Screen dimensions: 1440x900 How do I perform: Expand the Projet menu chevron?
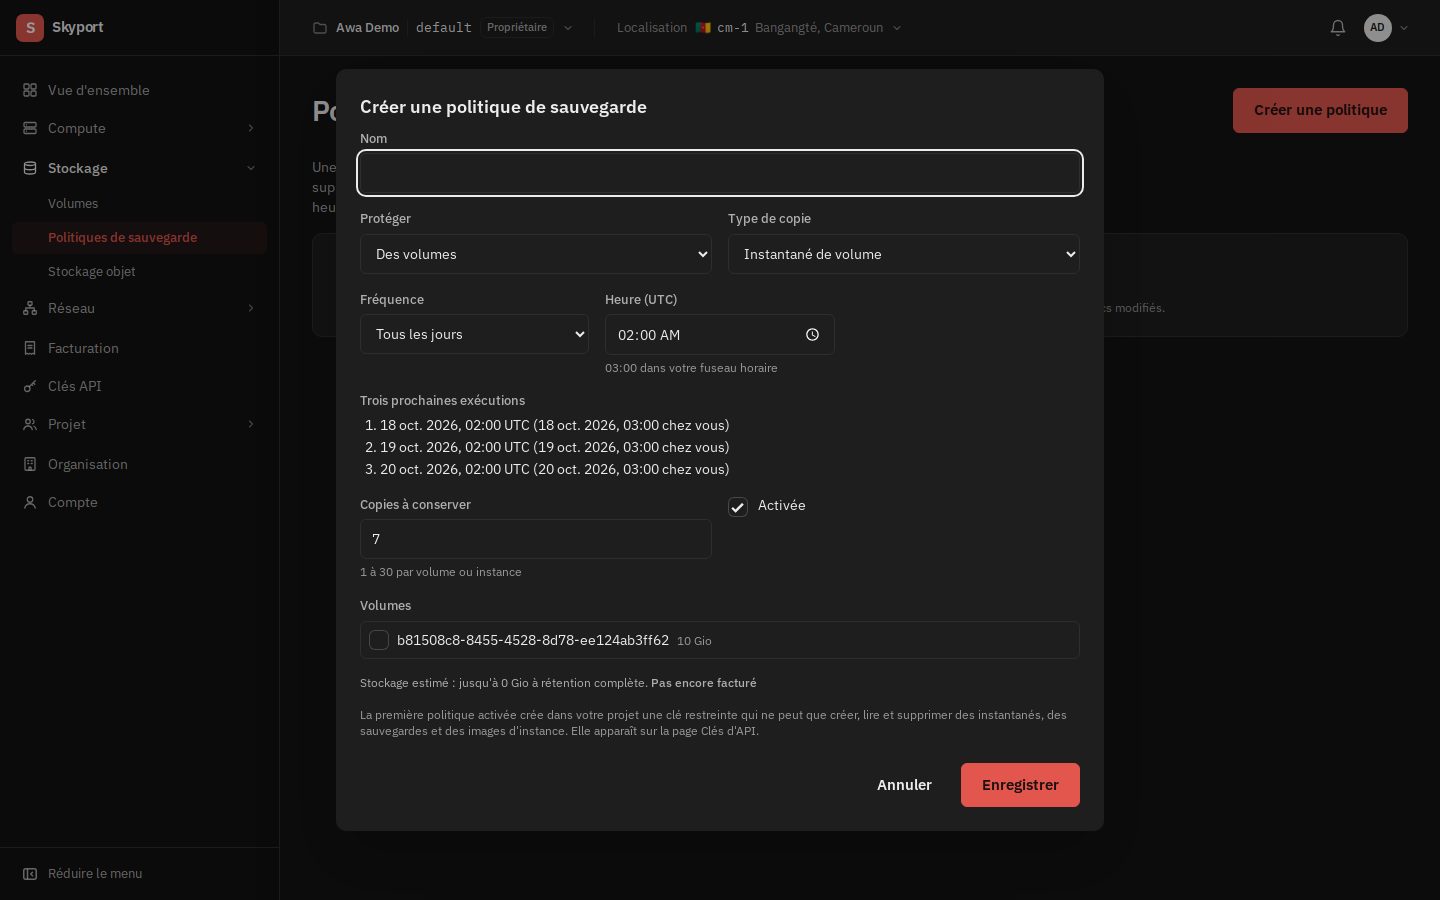251,424
